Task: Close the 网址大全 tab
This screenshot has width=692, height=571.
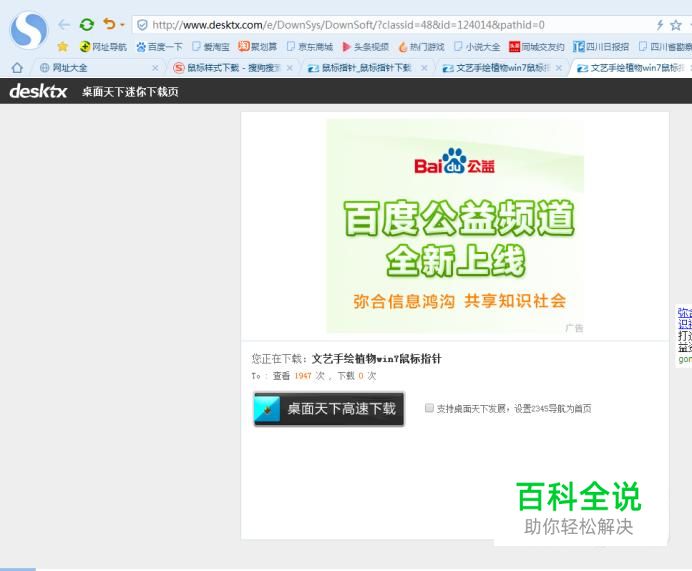Action: [x=155, y=68]
